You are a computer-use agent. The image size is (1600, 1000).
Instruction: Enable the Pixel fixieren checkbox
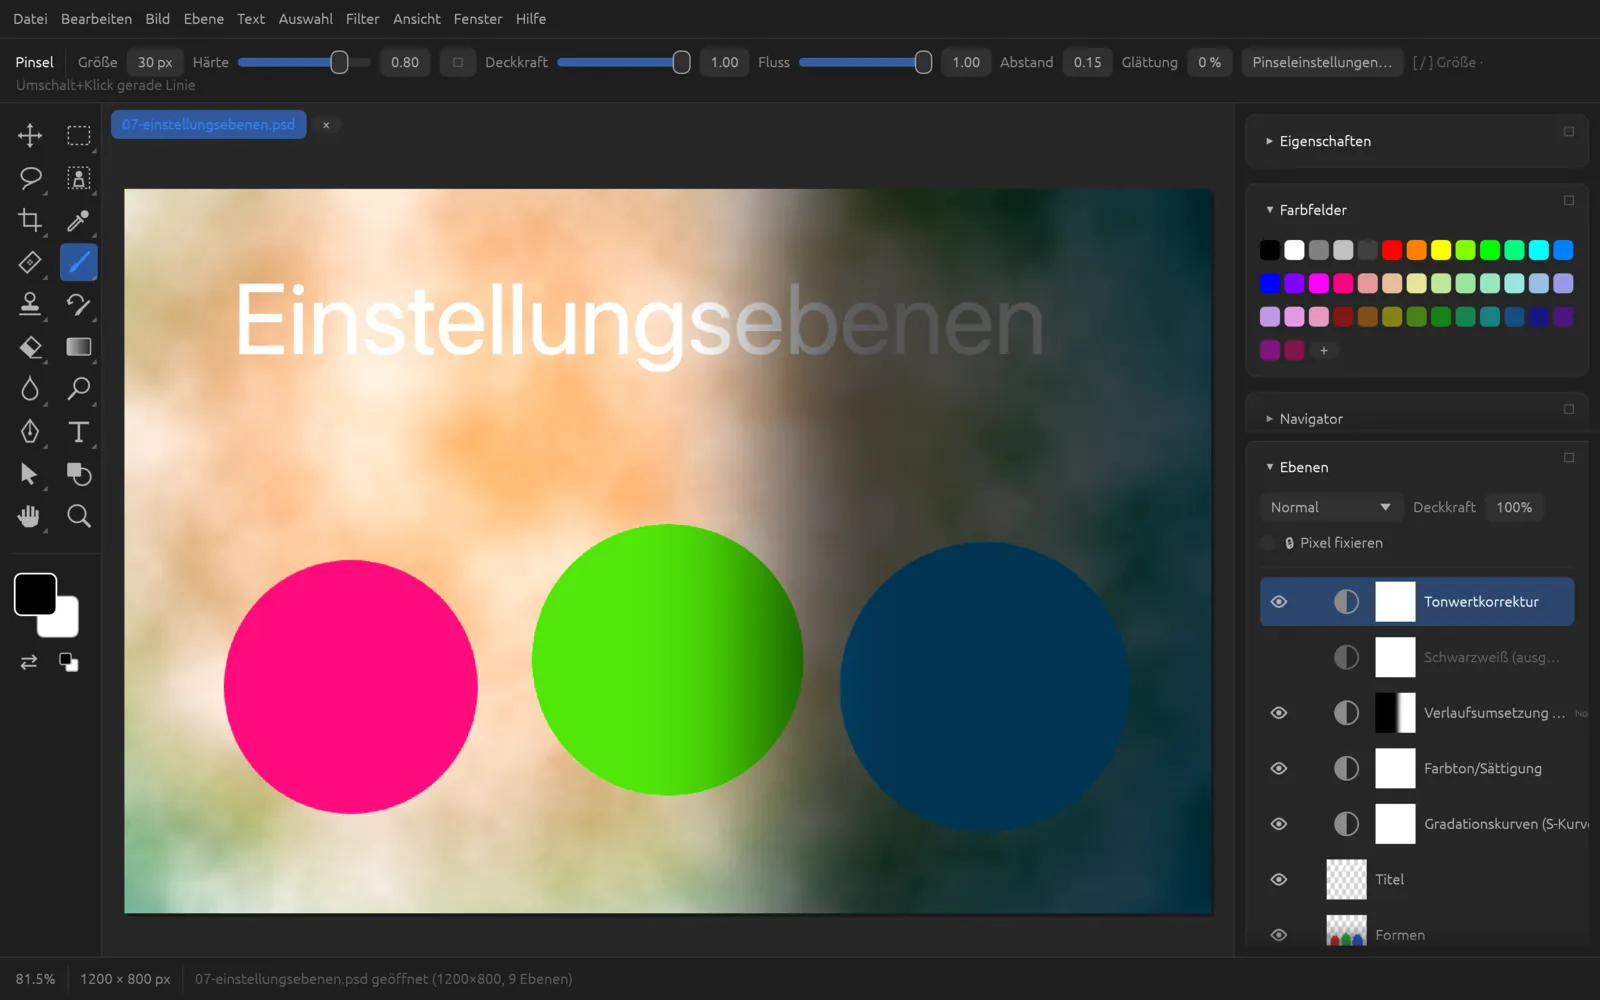tap(1268, 543)
